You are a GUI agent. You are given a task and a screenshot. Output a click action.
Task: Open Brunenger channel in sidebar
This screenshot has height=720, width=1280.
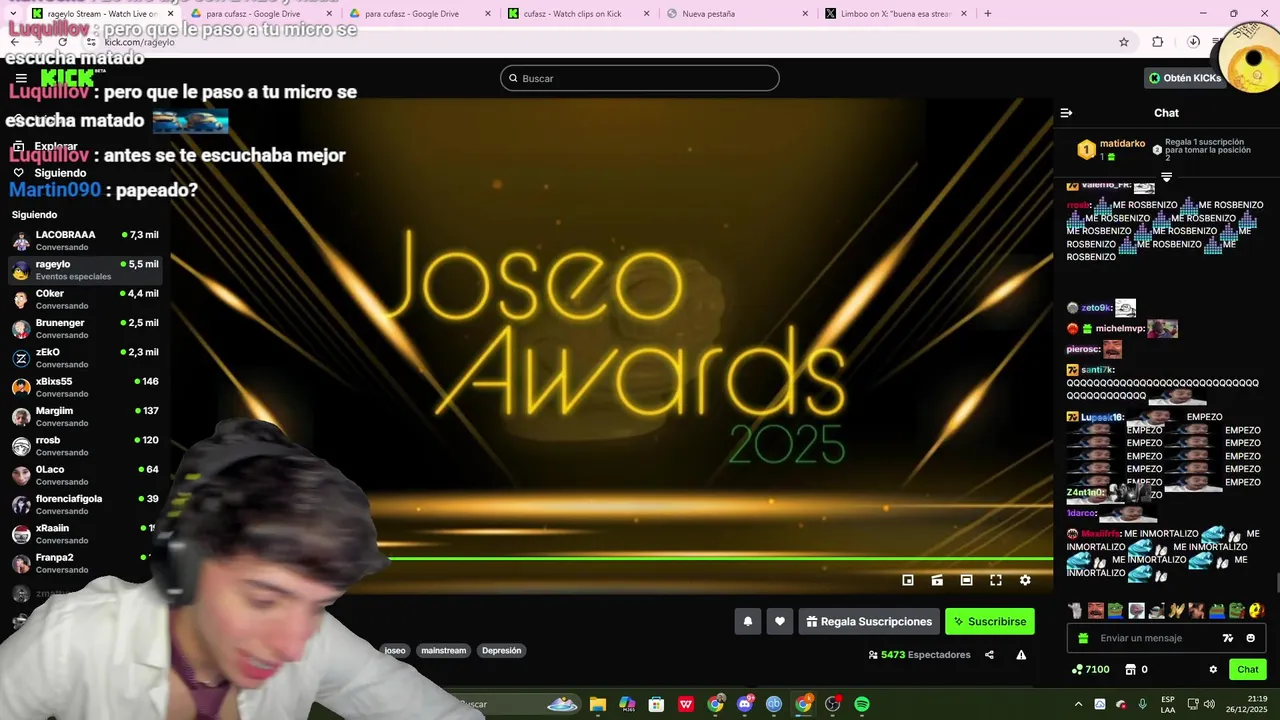84,328
